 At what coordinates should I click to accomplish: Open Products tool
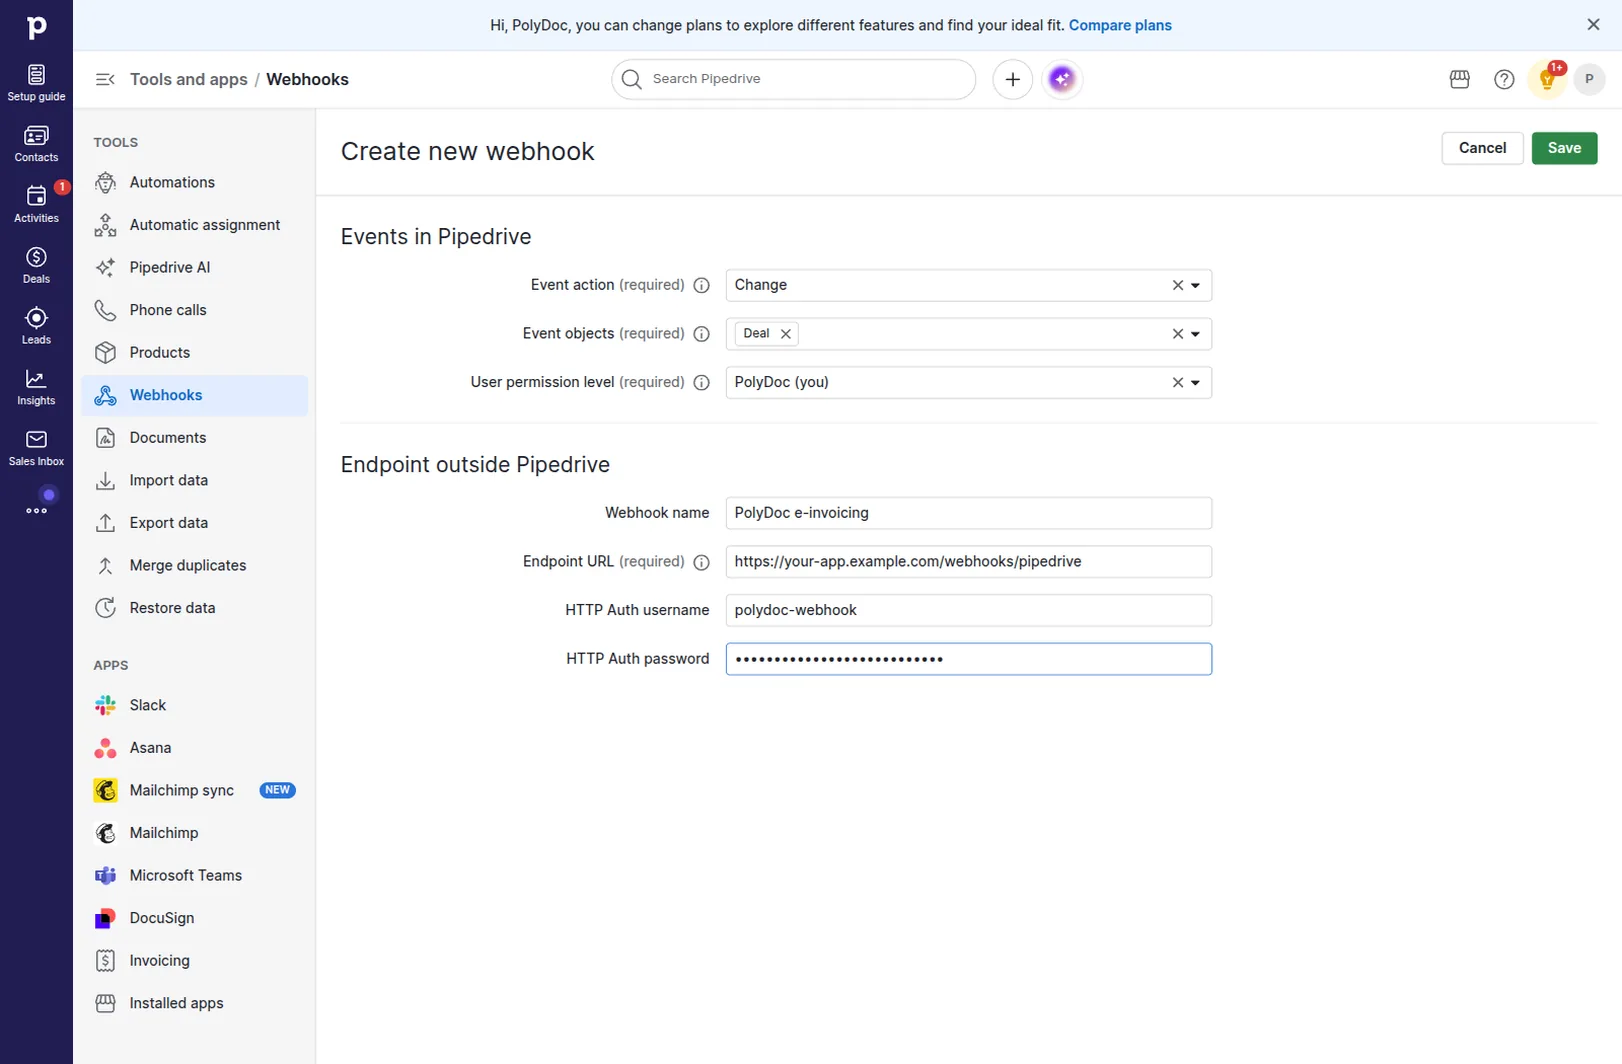pos(195,352)
